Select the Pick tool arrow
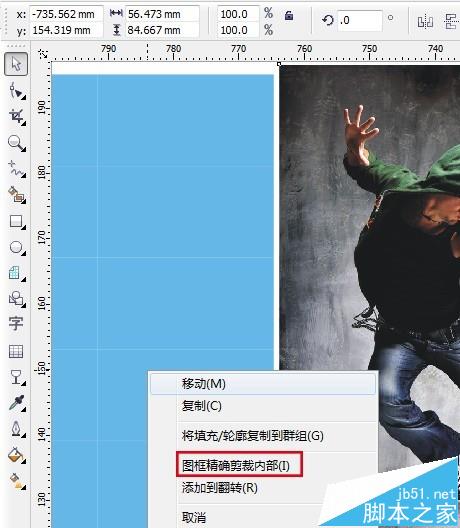The width and height of the screenshot is (460, 528). coord(16,64)
